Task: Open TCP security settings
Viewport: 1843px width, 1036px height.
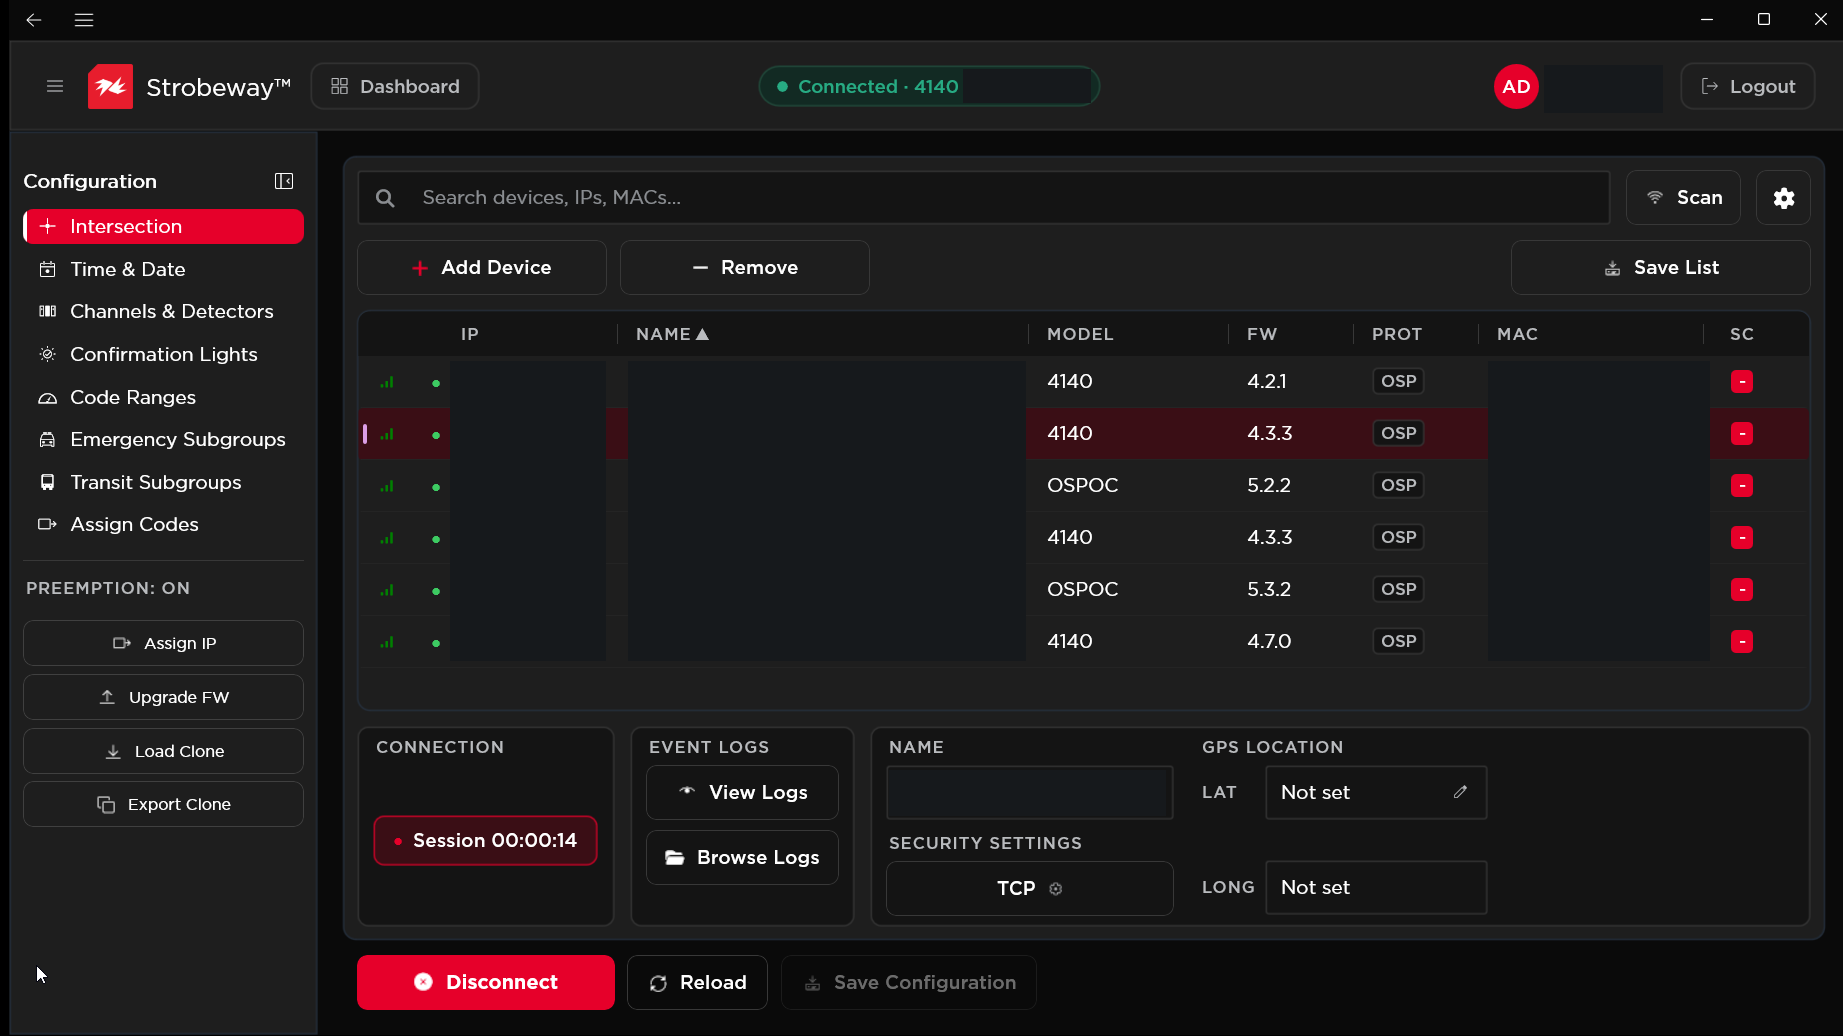Action: [x=1029, y=888]
